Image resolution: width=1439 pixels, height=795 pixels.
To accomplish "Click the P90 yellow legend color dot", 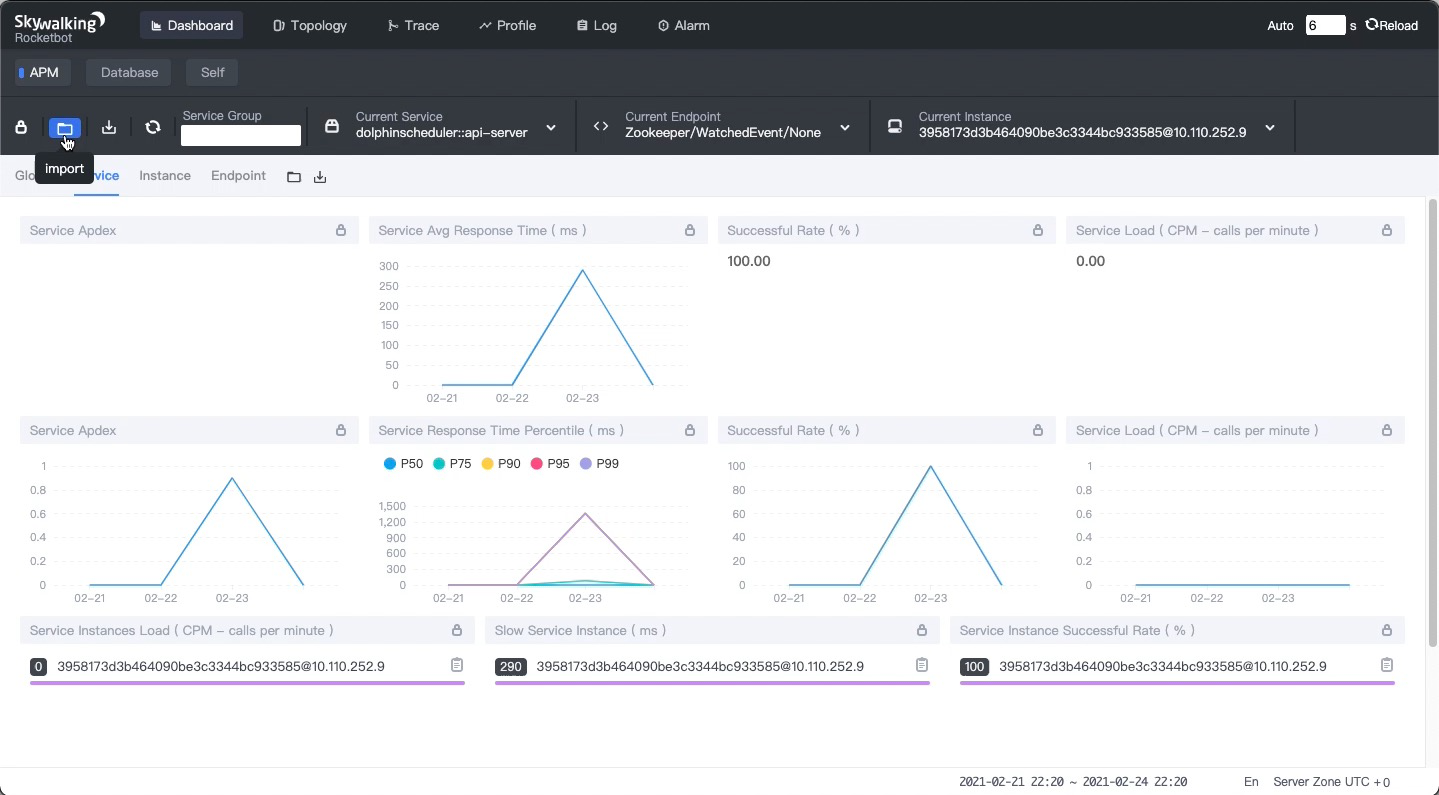I will [x=488, y=464].
